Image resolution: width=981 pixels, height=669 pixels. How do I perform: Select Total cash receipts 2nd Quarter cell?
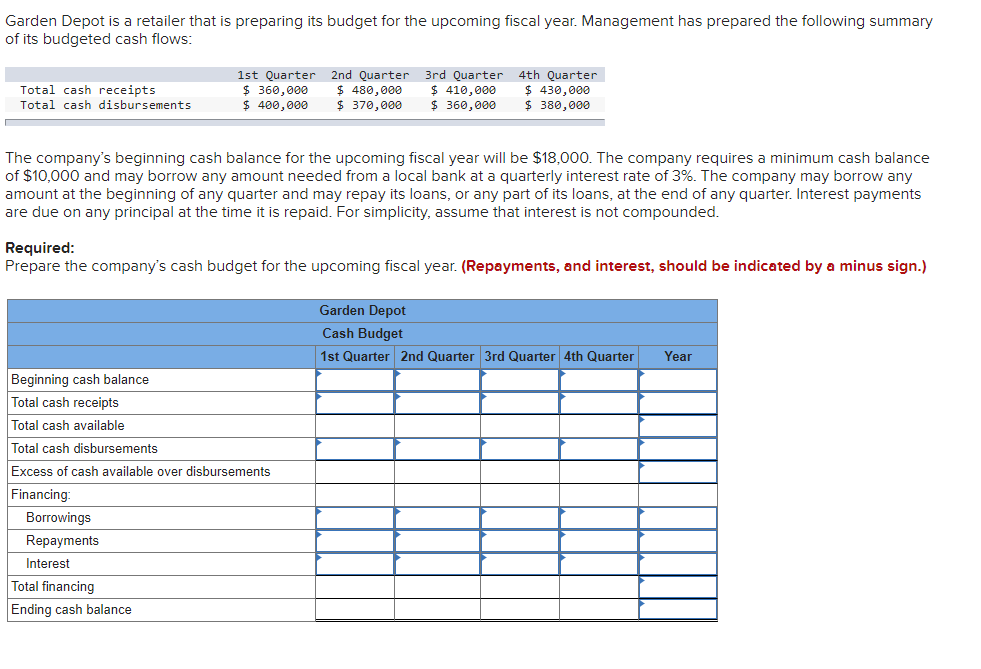(437, 403)
